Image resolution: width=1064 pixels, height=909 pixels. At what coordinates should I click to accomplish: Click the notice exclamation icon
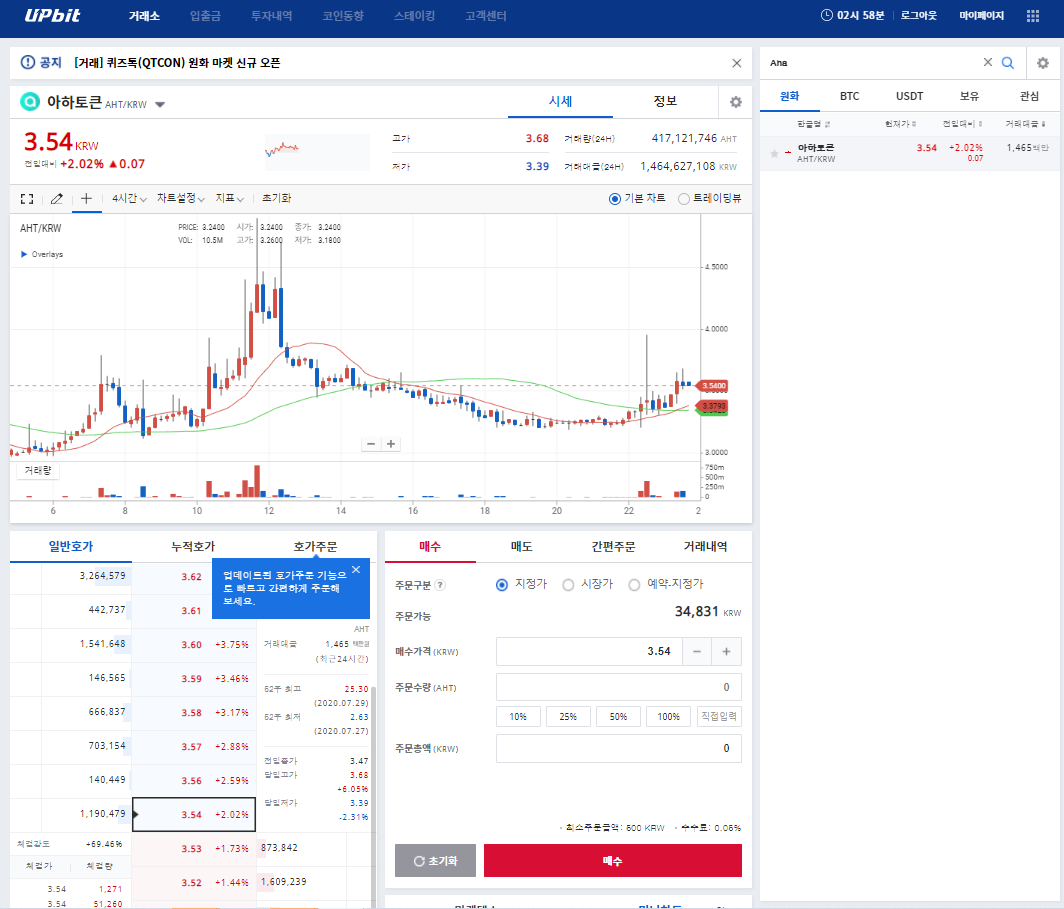(27, 62)
